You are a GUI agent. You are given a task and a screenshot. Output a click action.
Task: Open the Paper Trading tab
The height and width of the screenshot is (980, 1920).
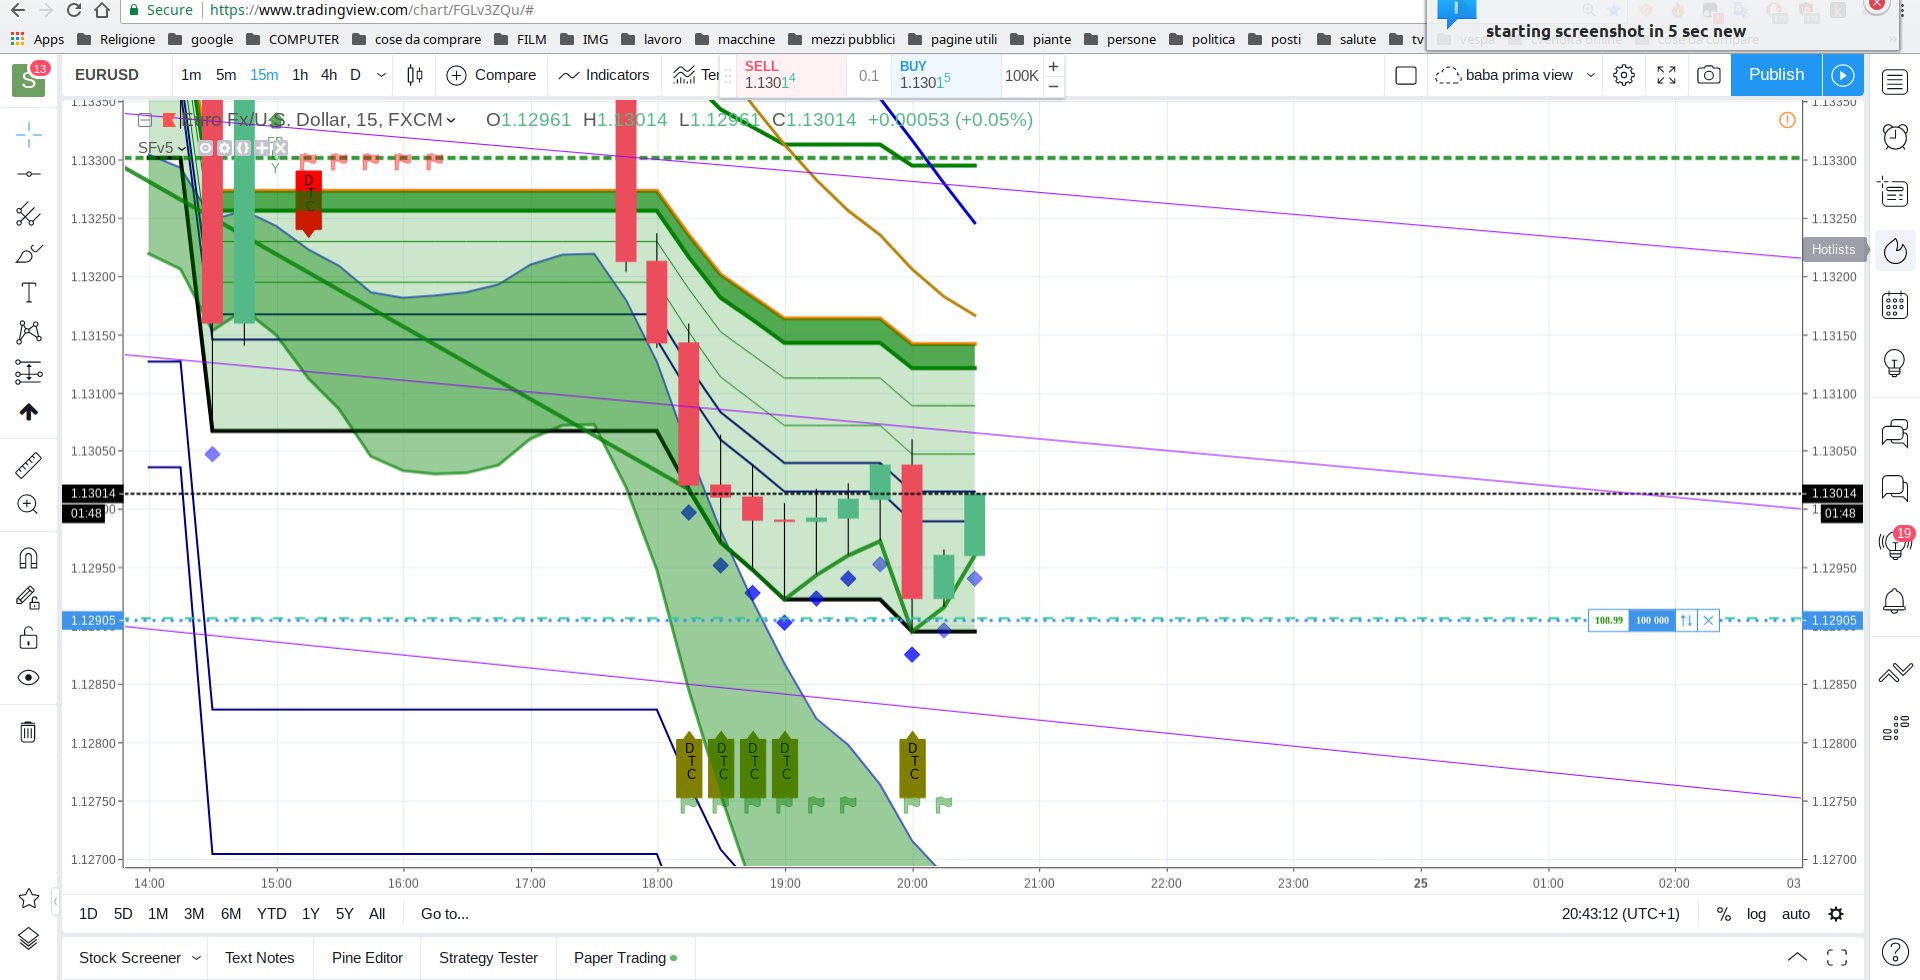coord(625,958)
